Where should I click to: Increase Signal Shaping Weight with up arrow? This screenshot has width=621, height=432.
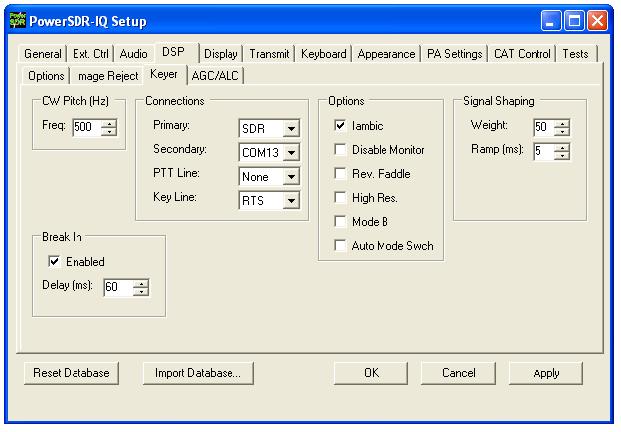pos(562,123)
